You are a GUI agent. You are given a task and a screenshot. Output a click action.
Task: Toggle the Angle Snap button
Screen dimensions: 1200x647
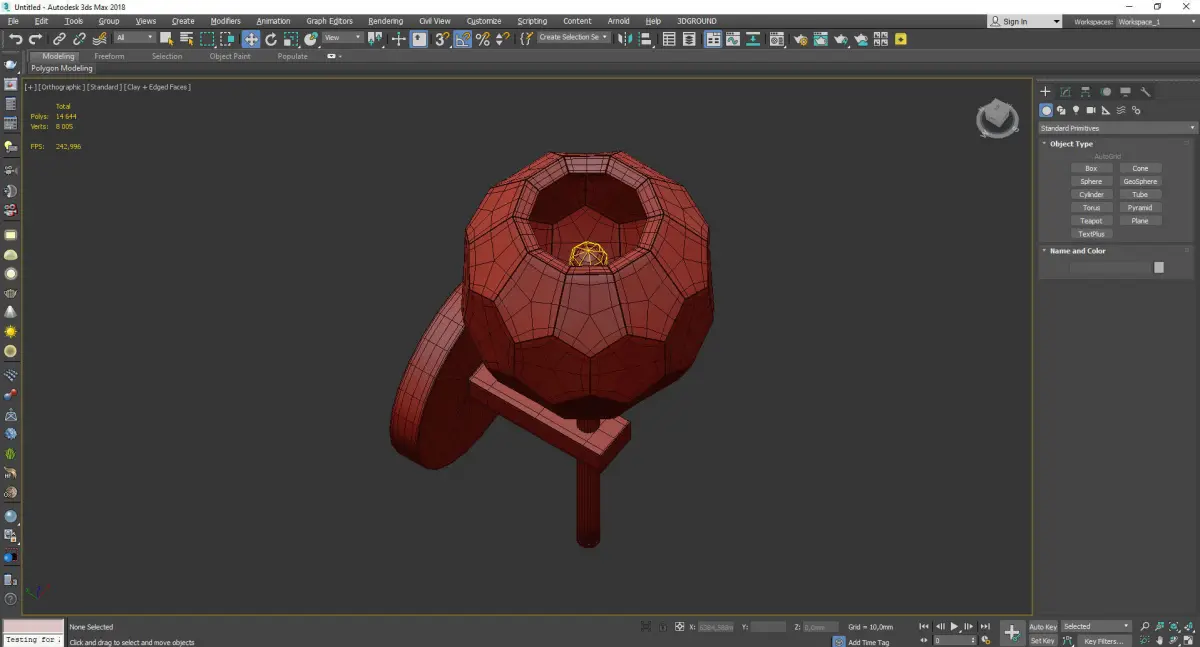[x=462, y=39]
